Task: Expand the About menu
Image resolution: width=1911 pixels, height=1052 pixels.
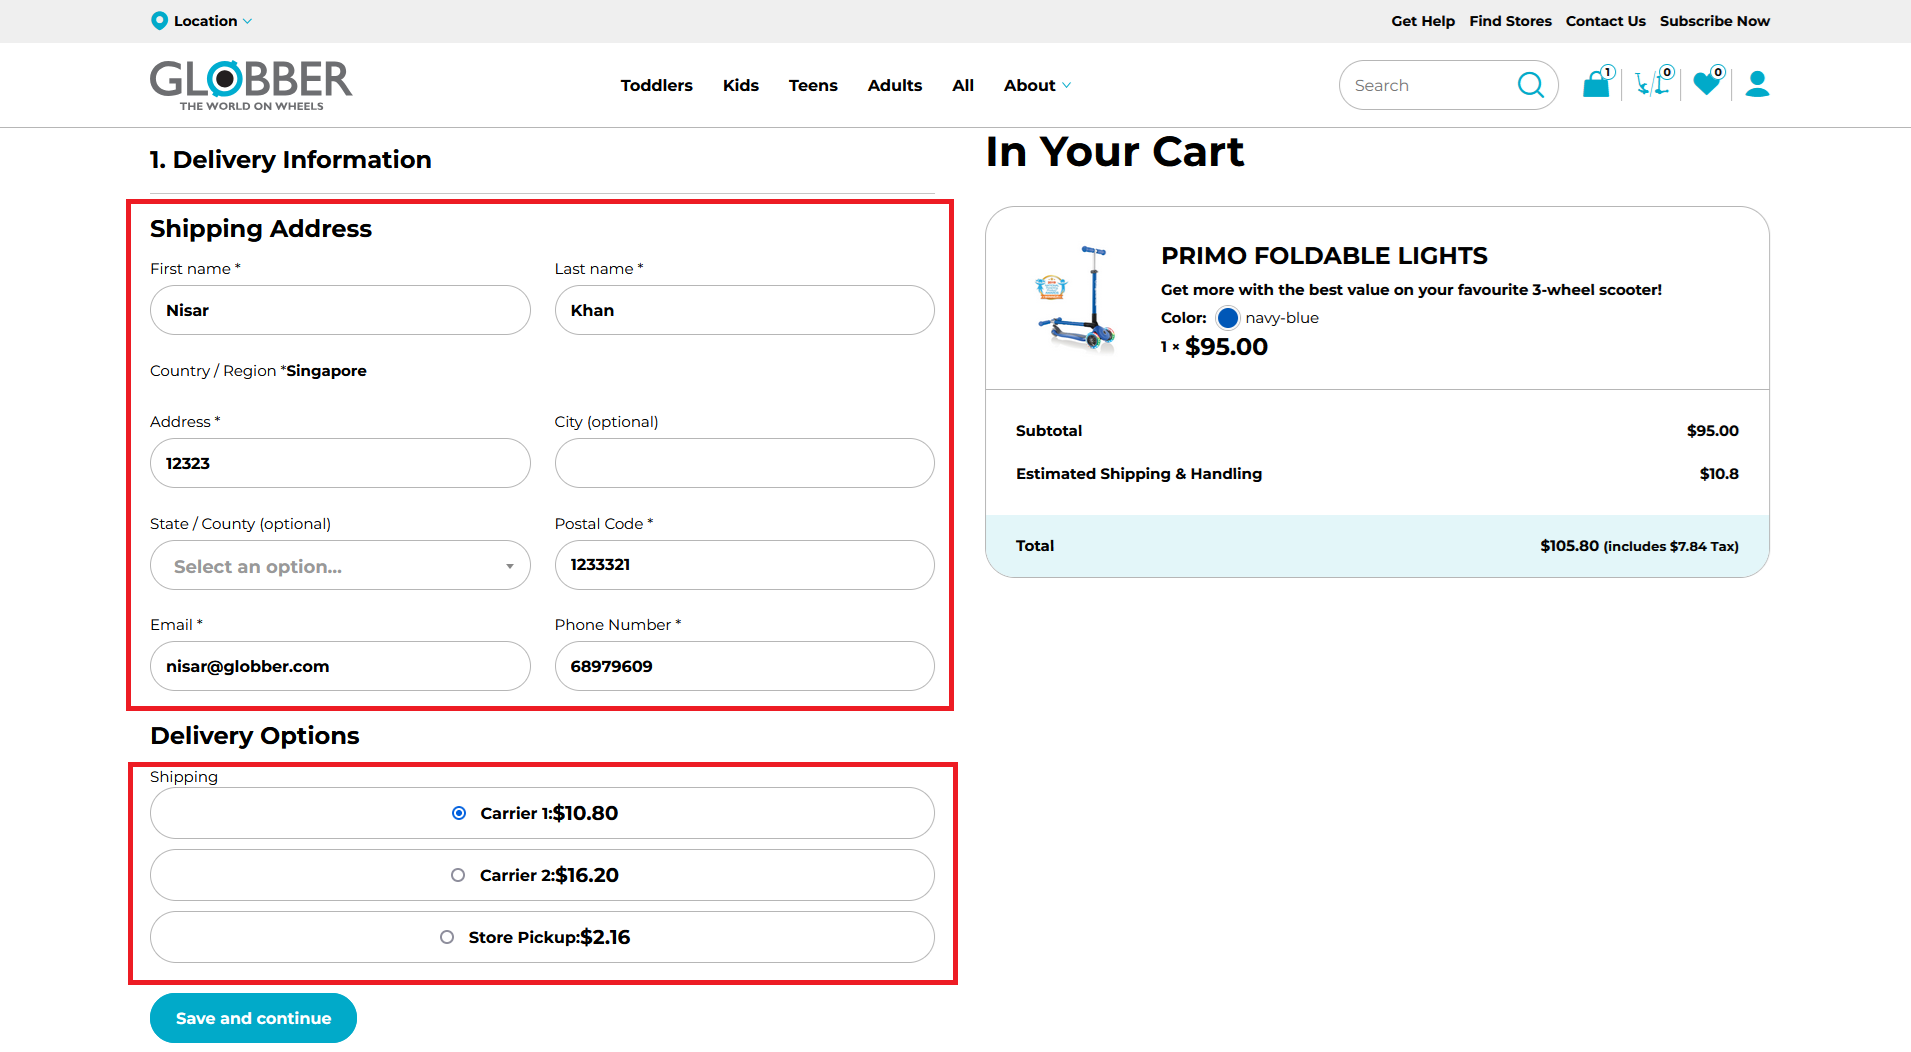Action: pyautogui.click(x=1037, y=86)
